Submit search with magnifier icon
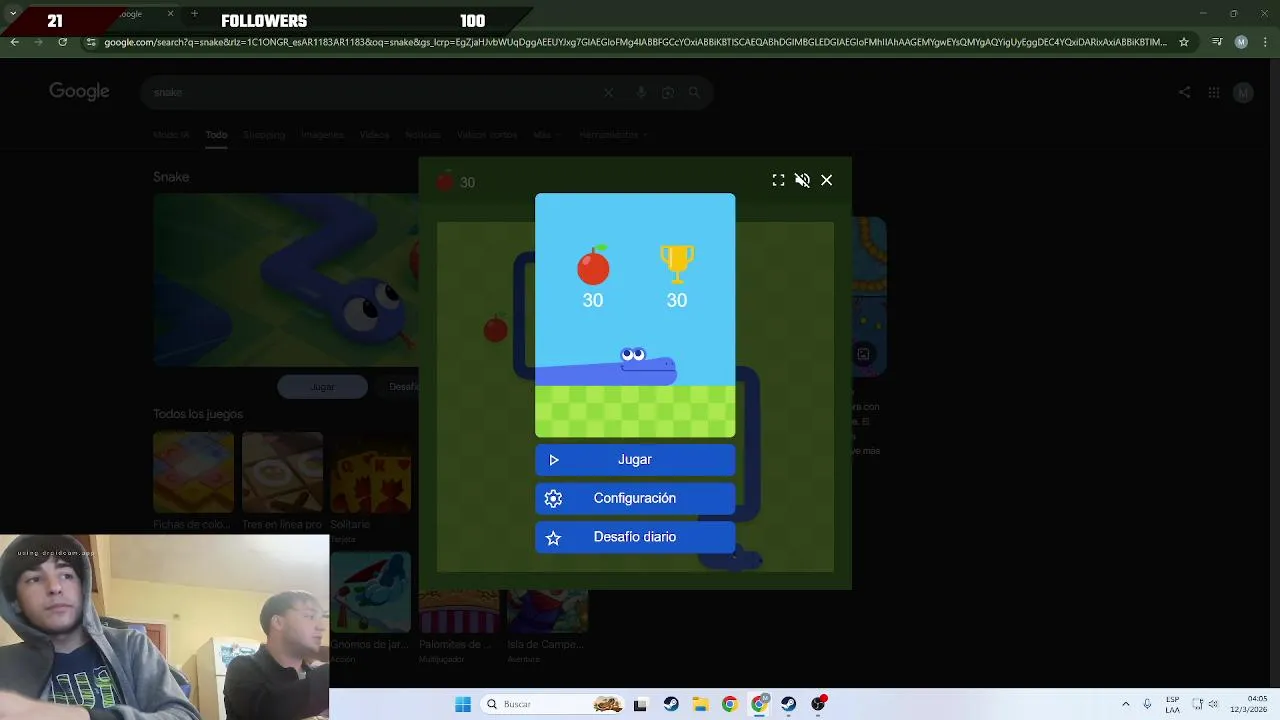 click(694, 92)
